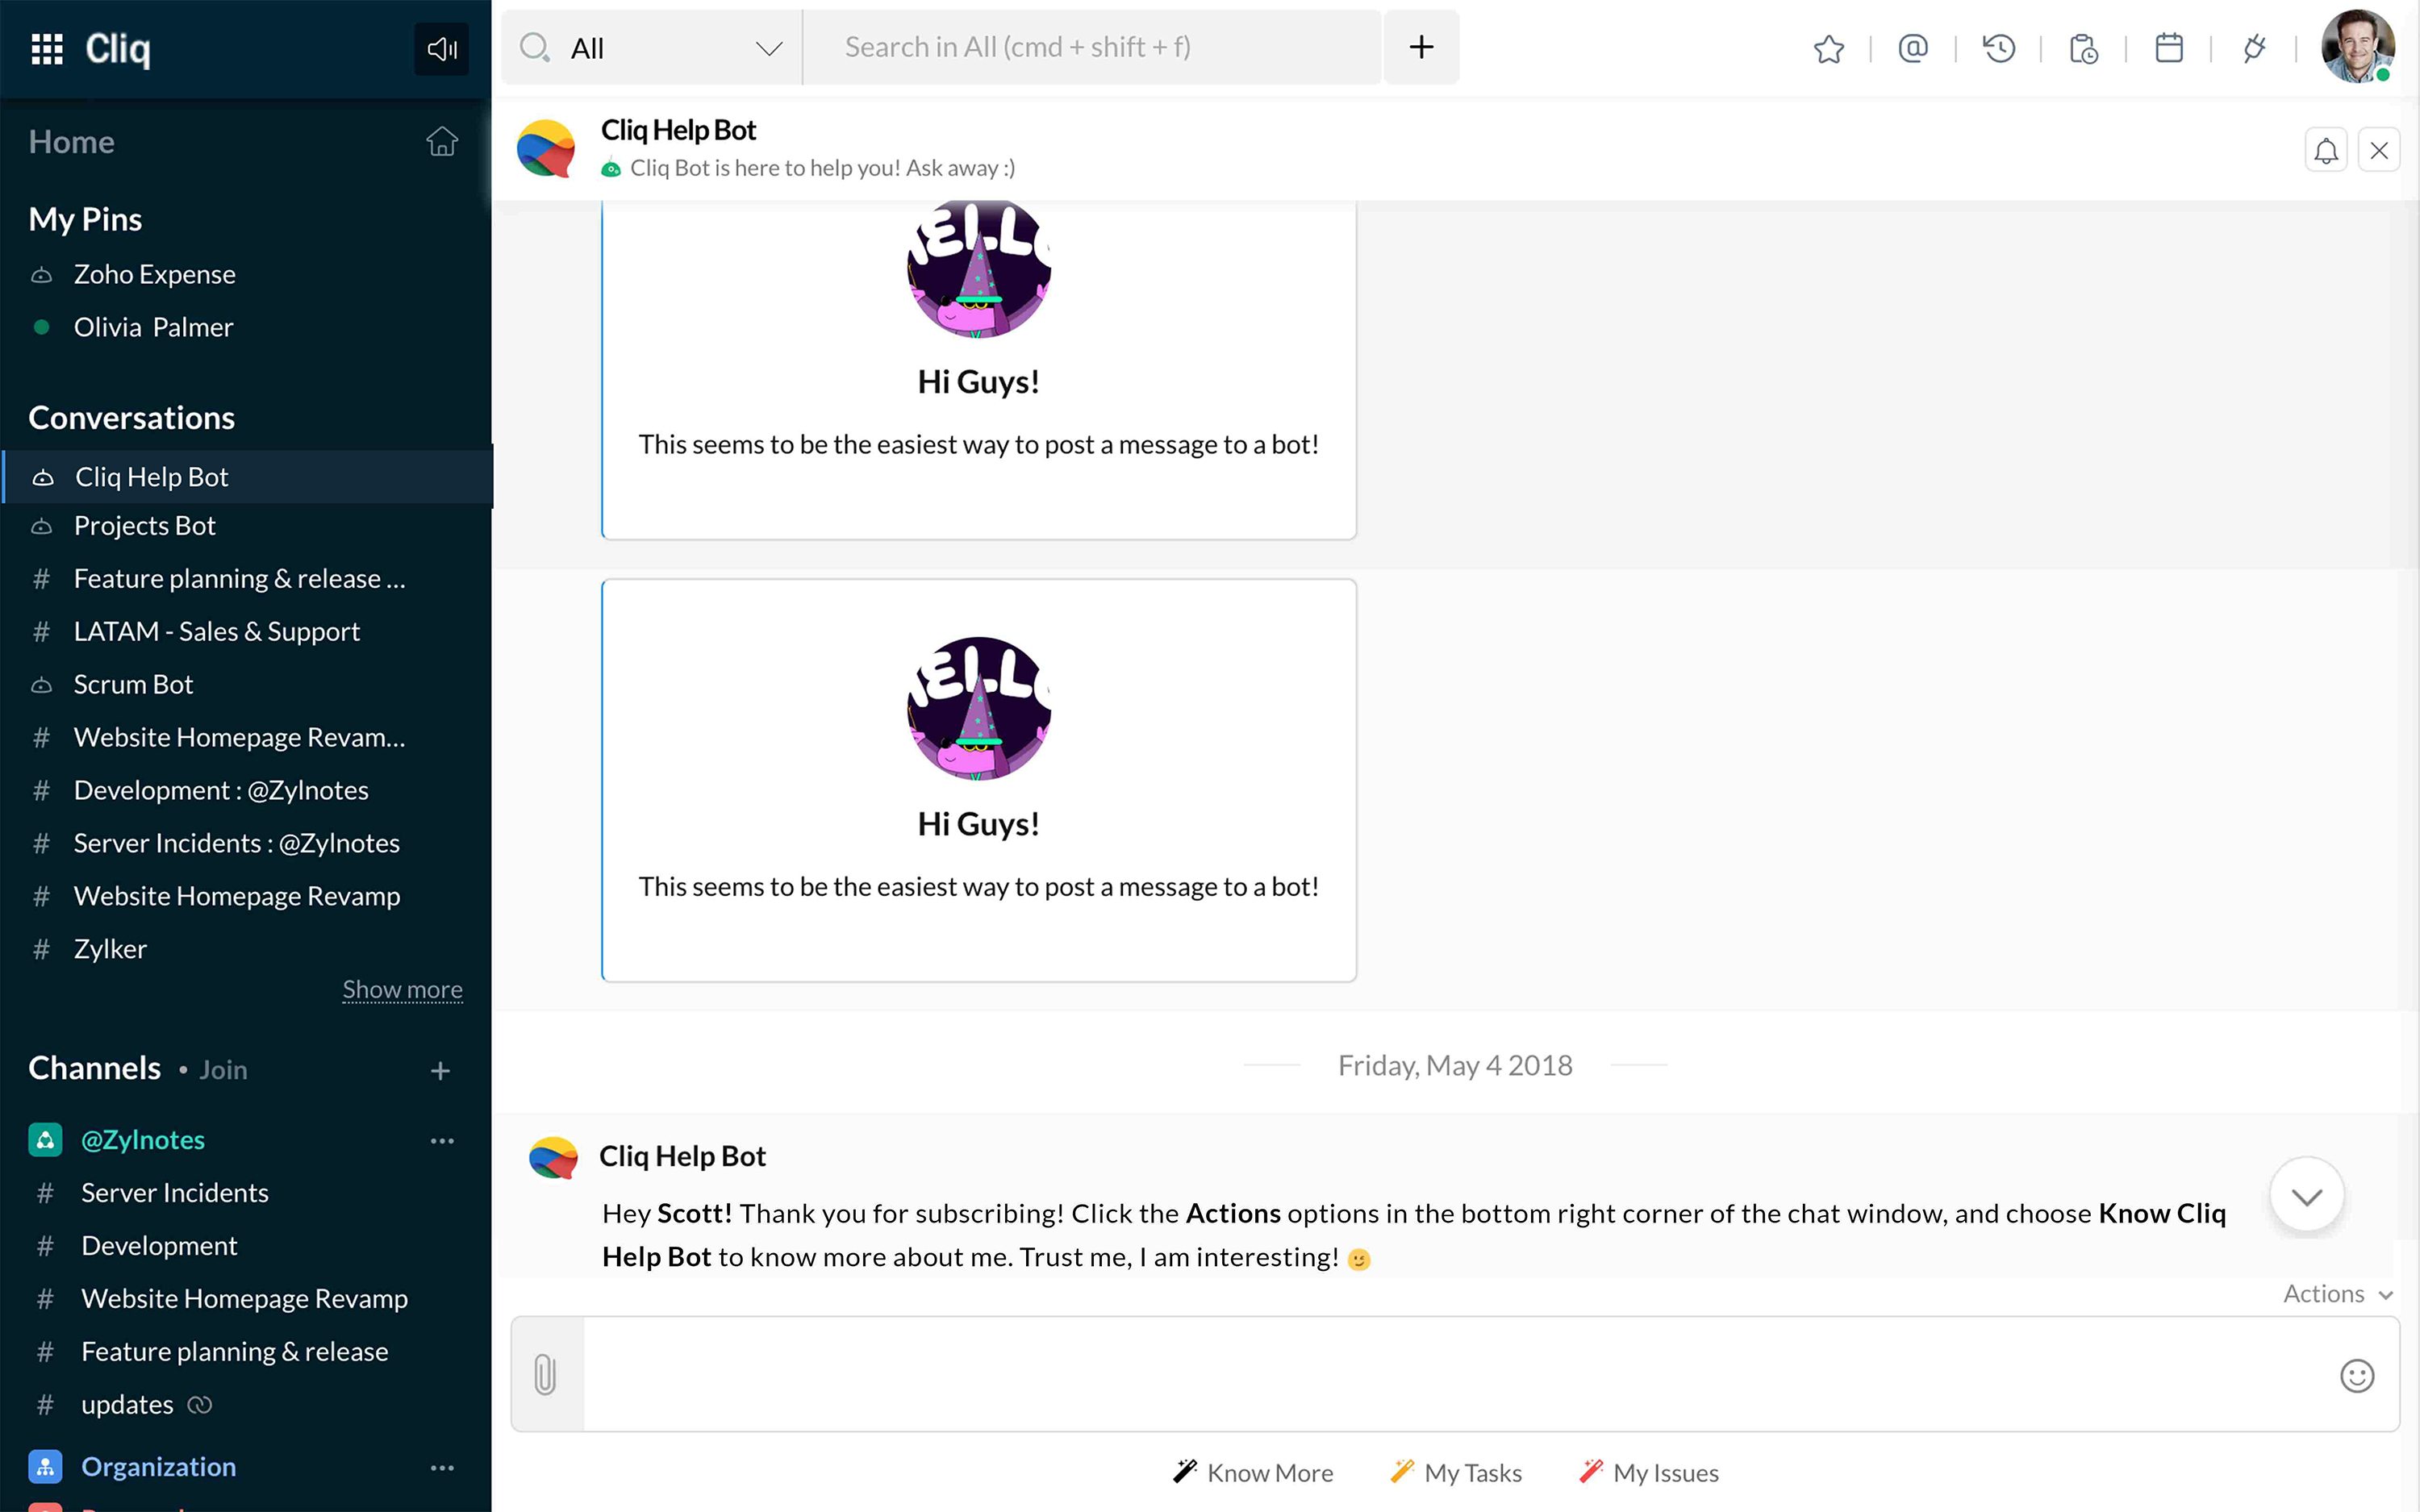Open the integrations plug icon
This screenshot has width=2420, height=1512.
tap(2253, 48)
